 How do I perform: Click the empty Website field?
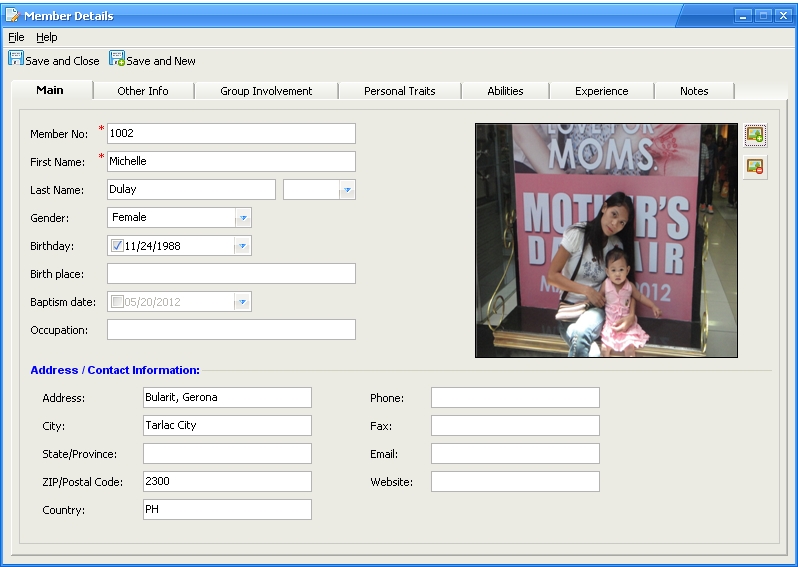pos(515,481)
